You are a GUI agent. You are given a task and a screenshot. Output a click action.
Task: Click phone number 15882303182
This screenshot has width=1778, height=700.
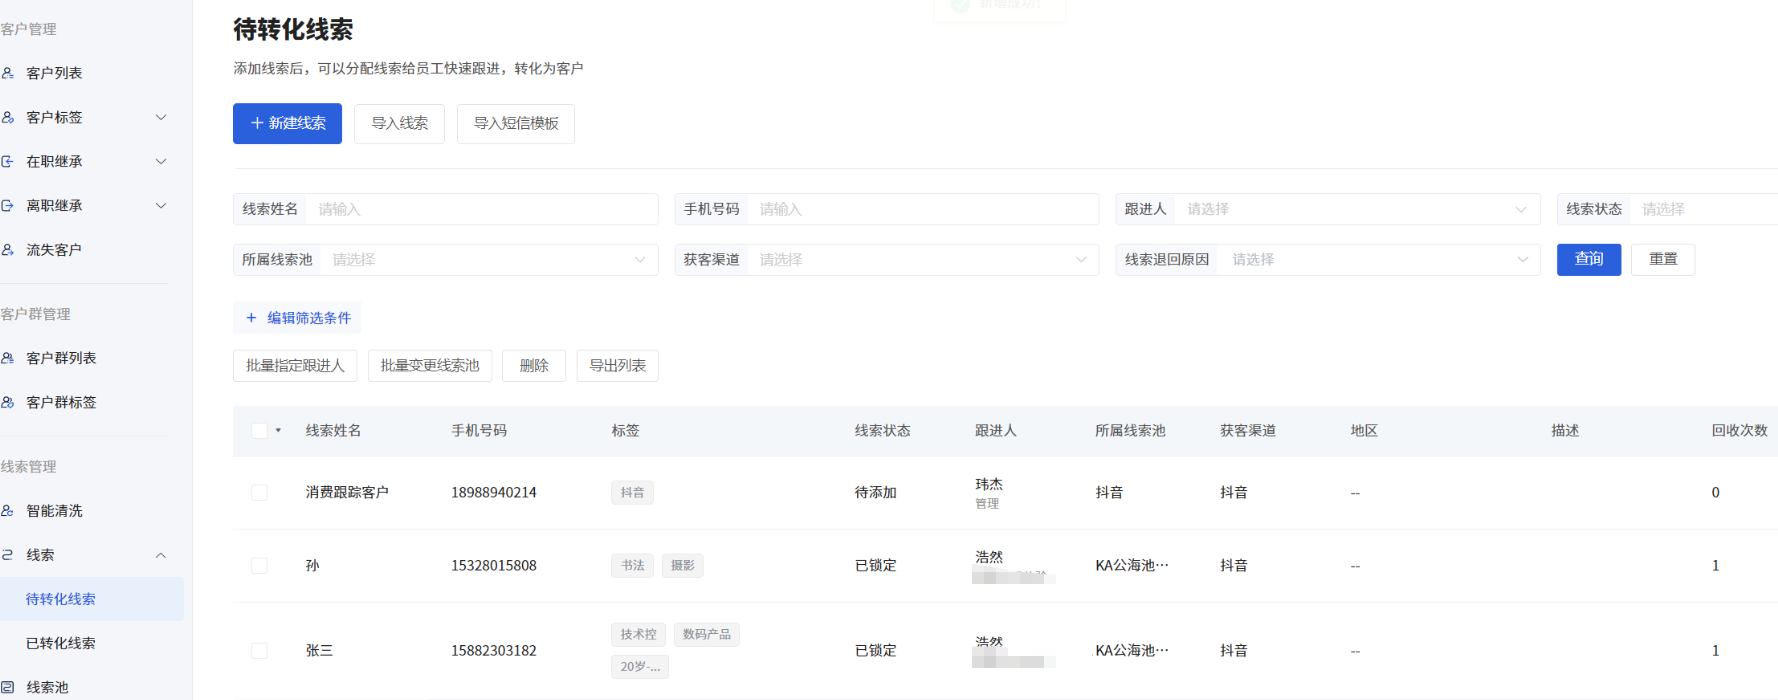click(494, 651)
